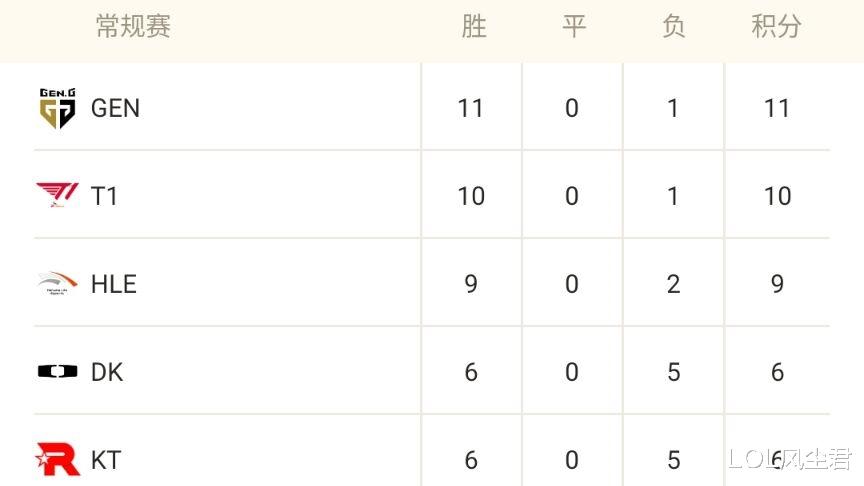Click the T1 red team logo

click(57, 195)
